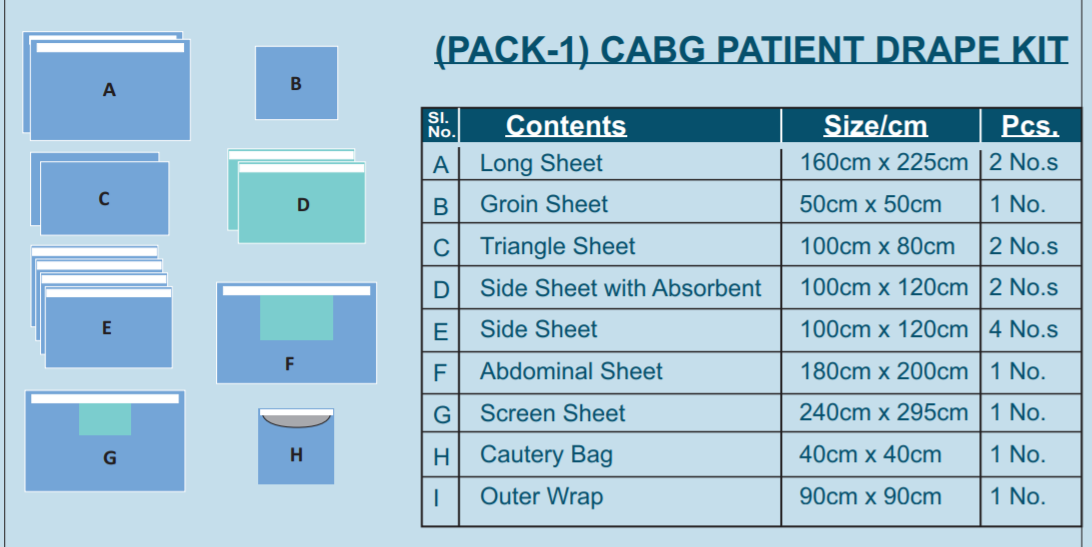Select the Outer Wrap row text

pyautogui.click(x=541, y=497)
